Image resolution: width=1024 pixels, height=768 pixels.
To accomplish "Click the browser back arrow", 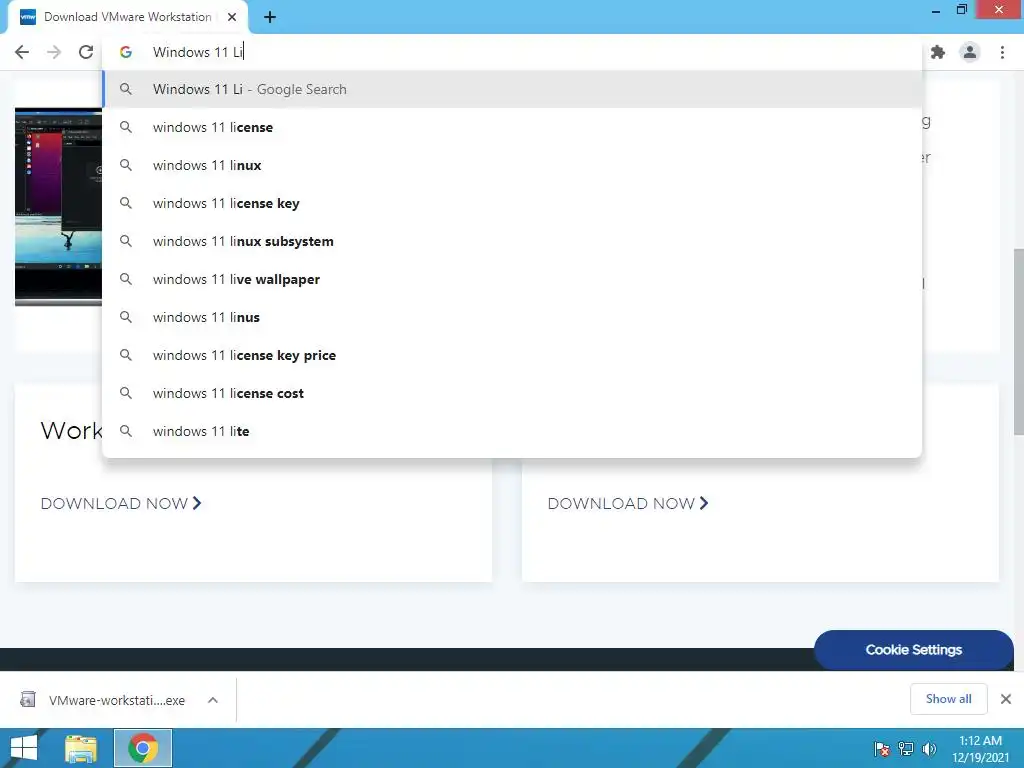I will pyautogui.click(x=22, y=52).
